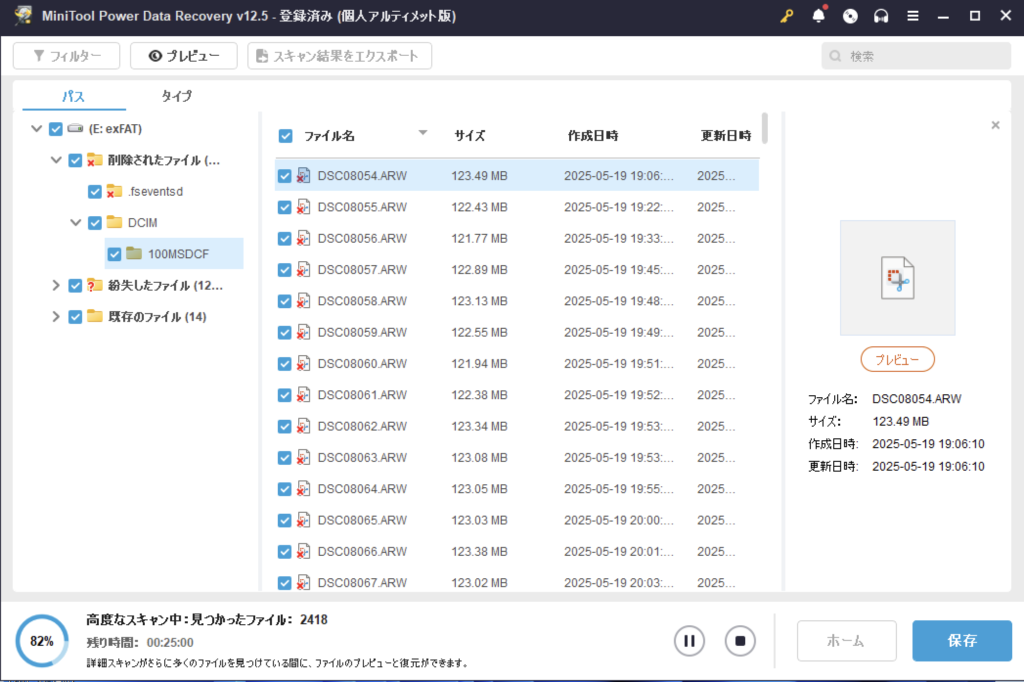
Task: Click the プレビュー toolbar button
Action: [184, 56]
